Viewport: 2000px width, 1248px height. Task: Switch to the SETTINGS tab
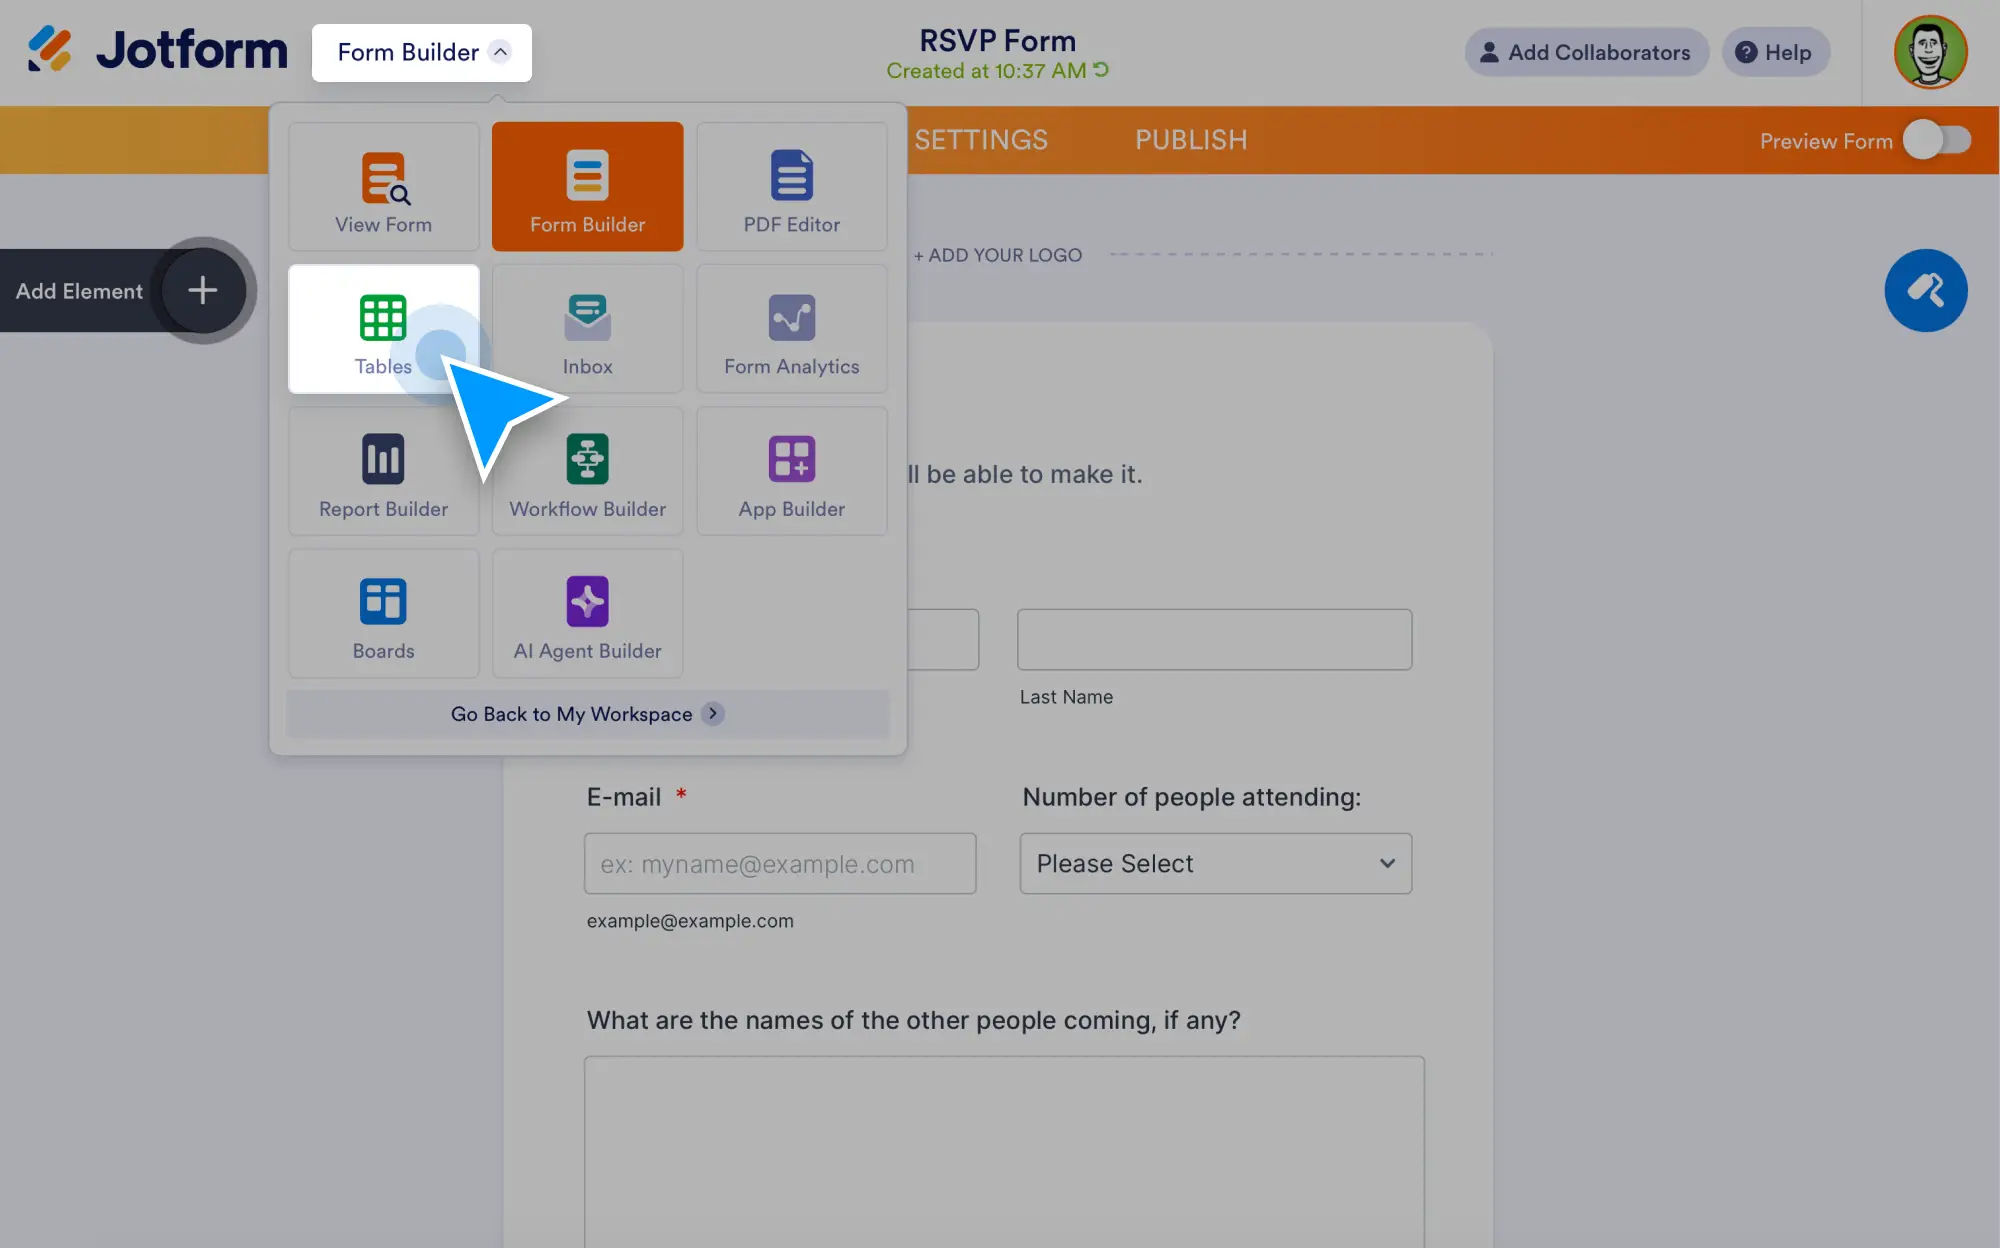(x=980, y=140)
